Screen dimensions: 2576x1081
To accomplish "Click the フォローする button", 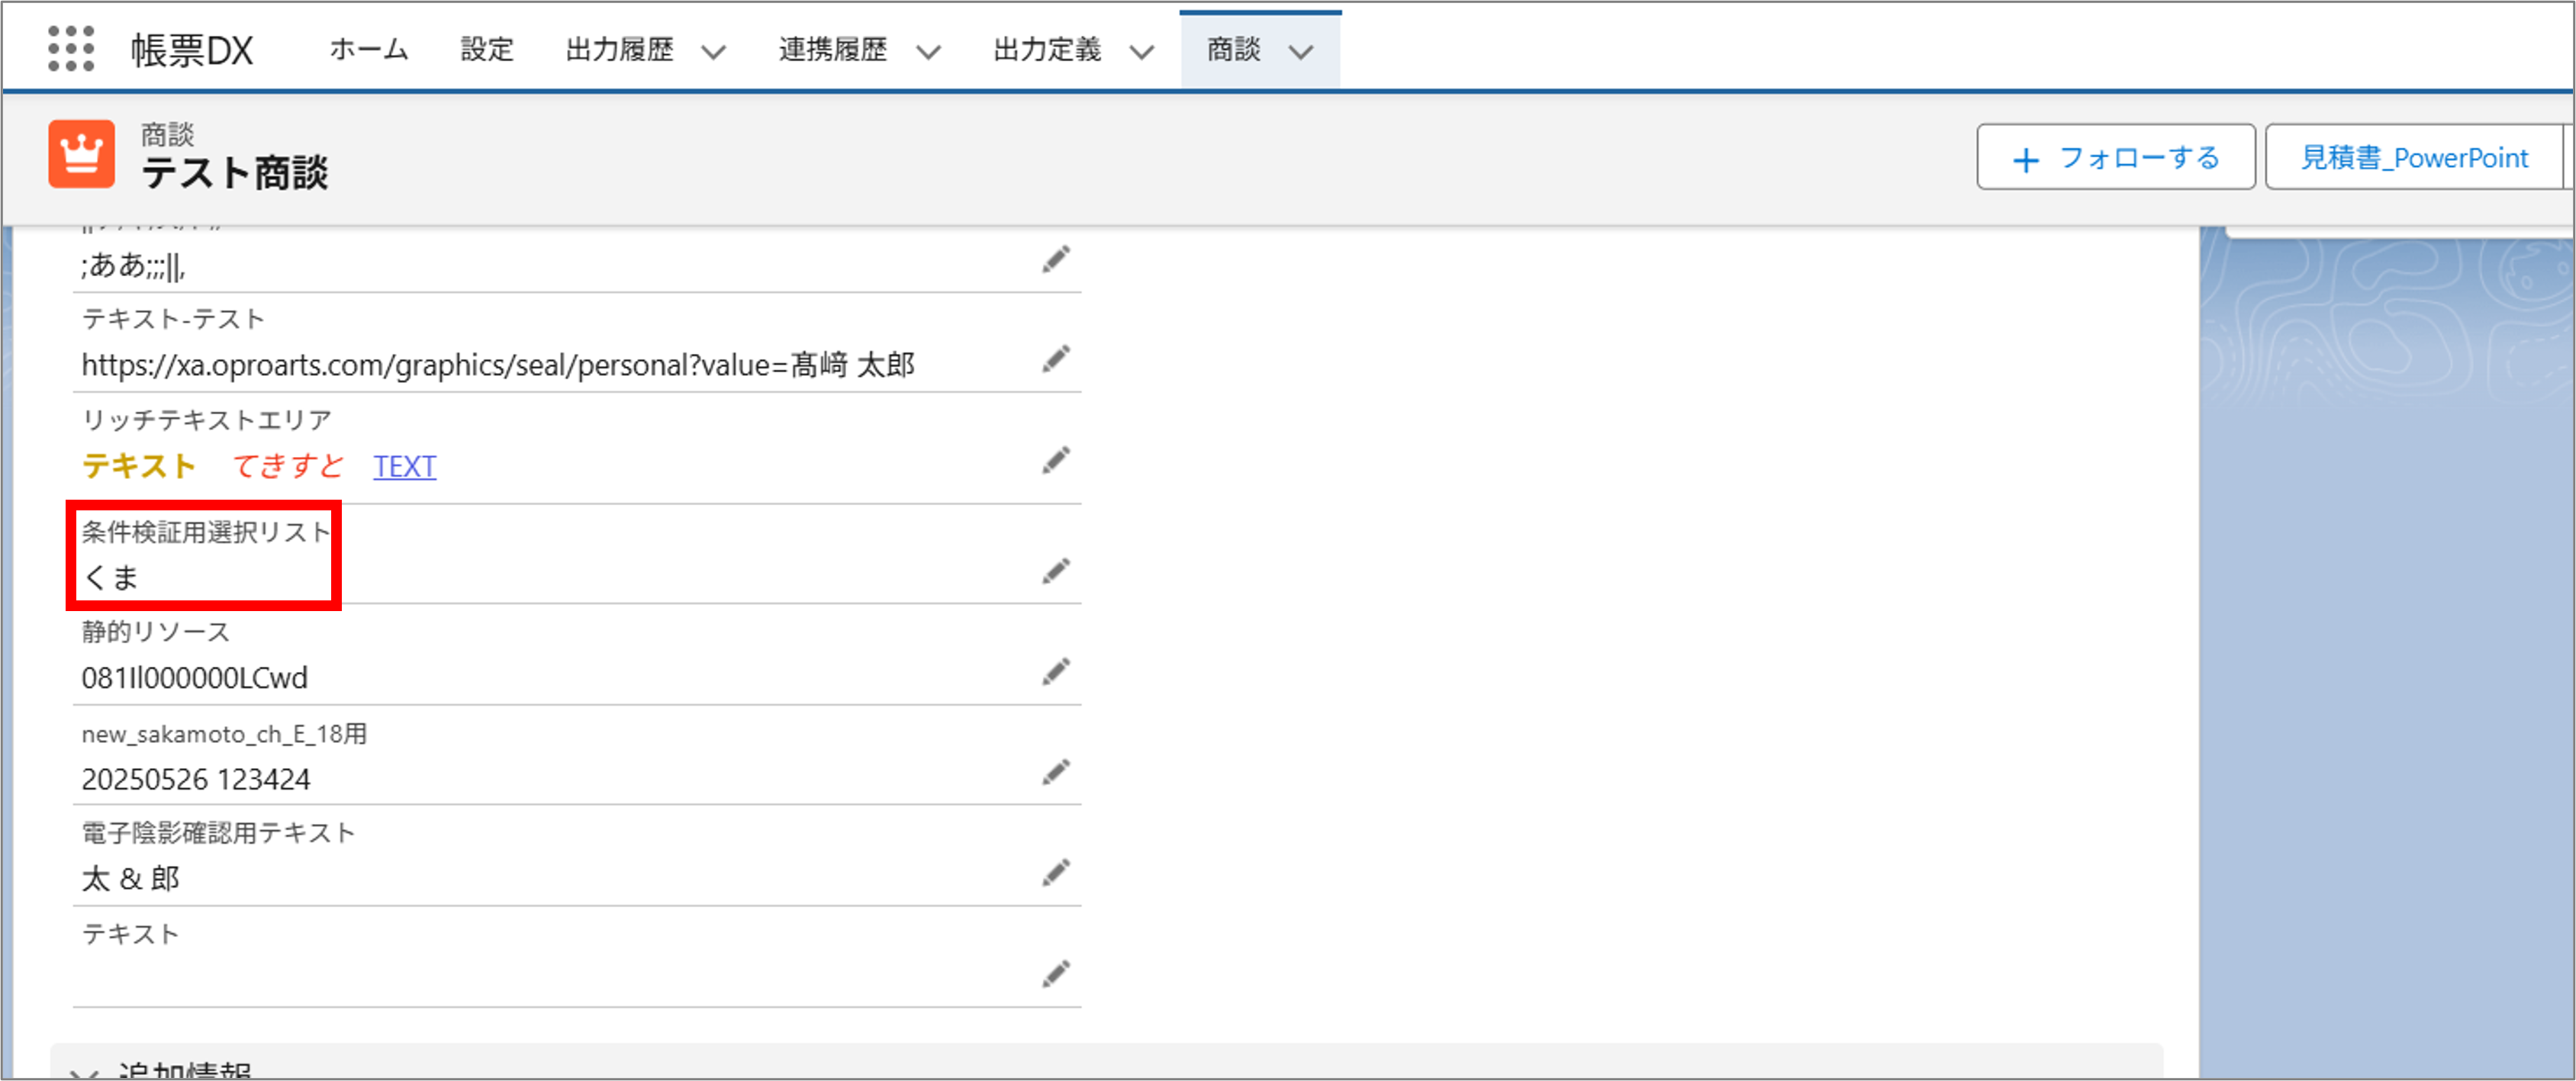I will coord(2115,157).
